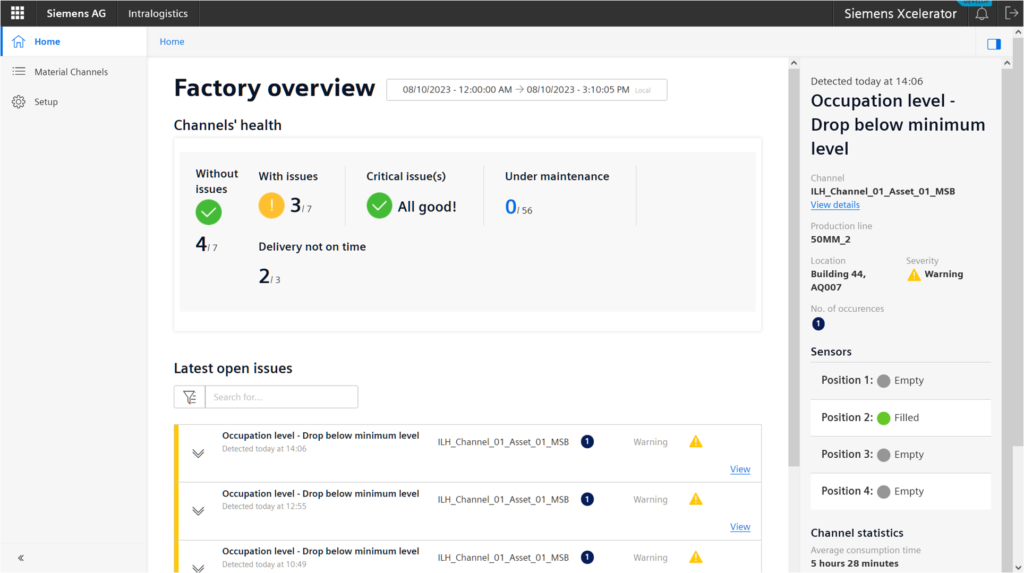Expand the issue detected at 14:06
This screenshot has height=573, width=1024.
point(198,453)
